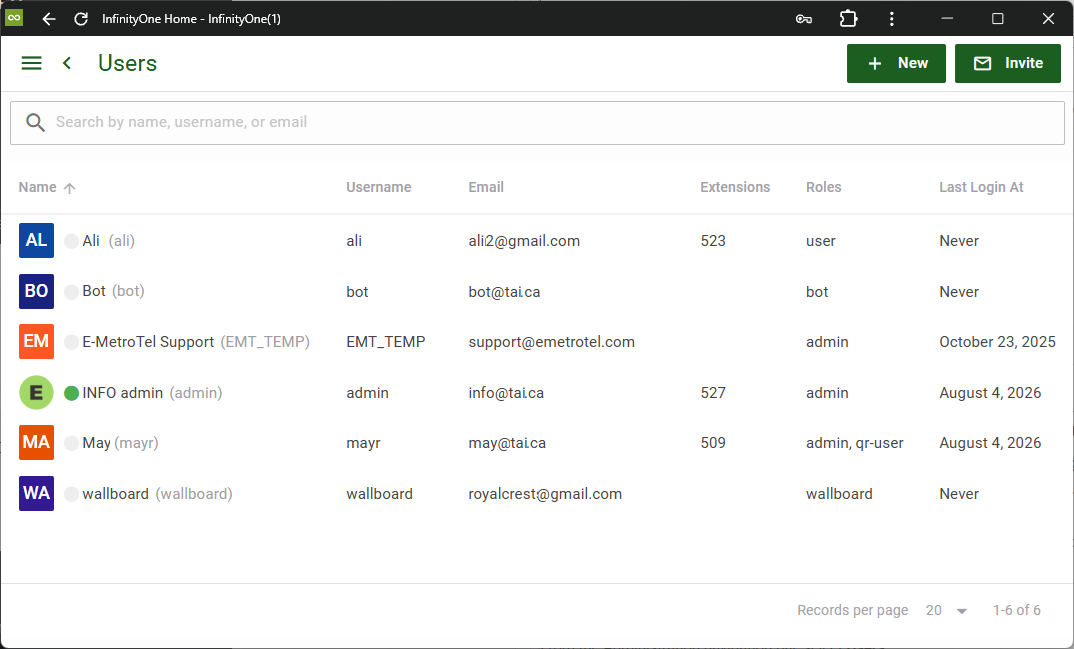Sort by the Username column header

378,187
